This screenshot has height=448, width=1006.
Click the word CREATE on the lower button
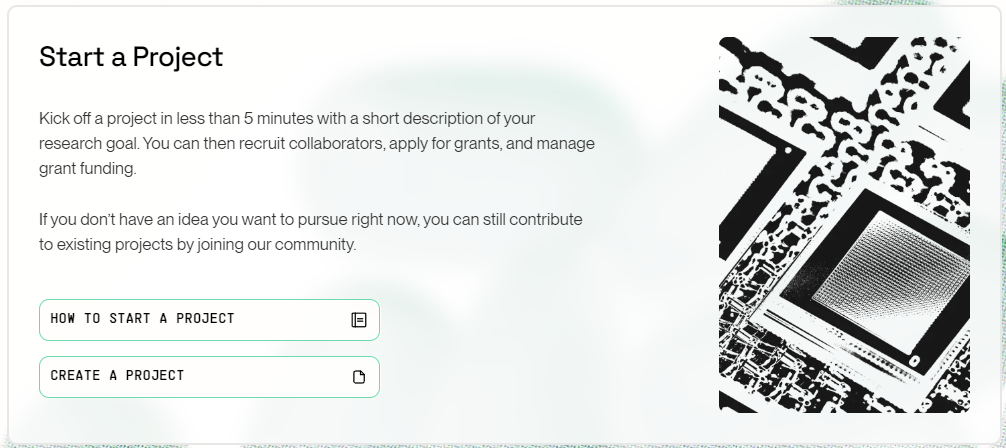point(75,375)
